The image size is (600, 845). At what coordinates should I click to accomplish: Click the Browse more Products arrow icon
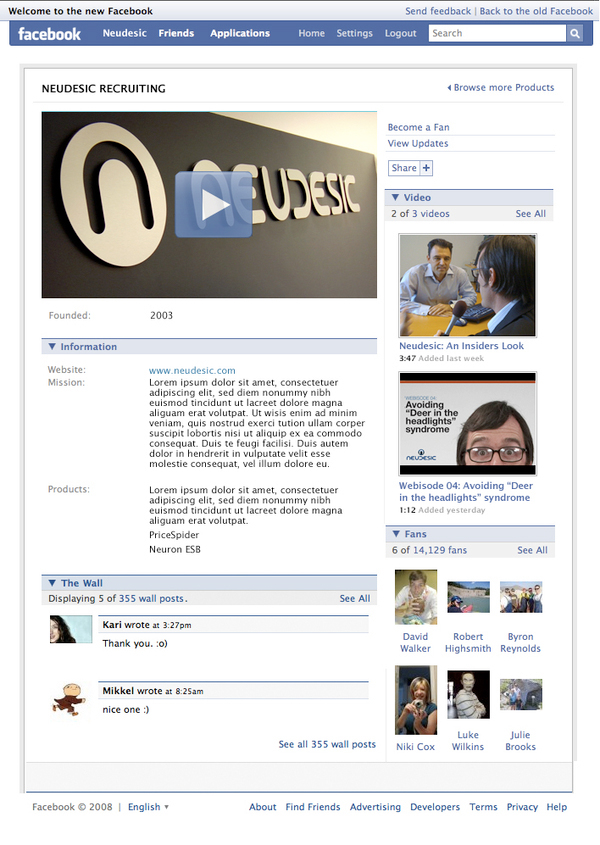(449, 87)
